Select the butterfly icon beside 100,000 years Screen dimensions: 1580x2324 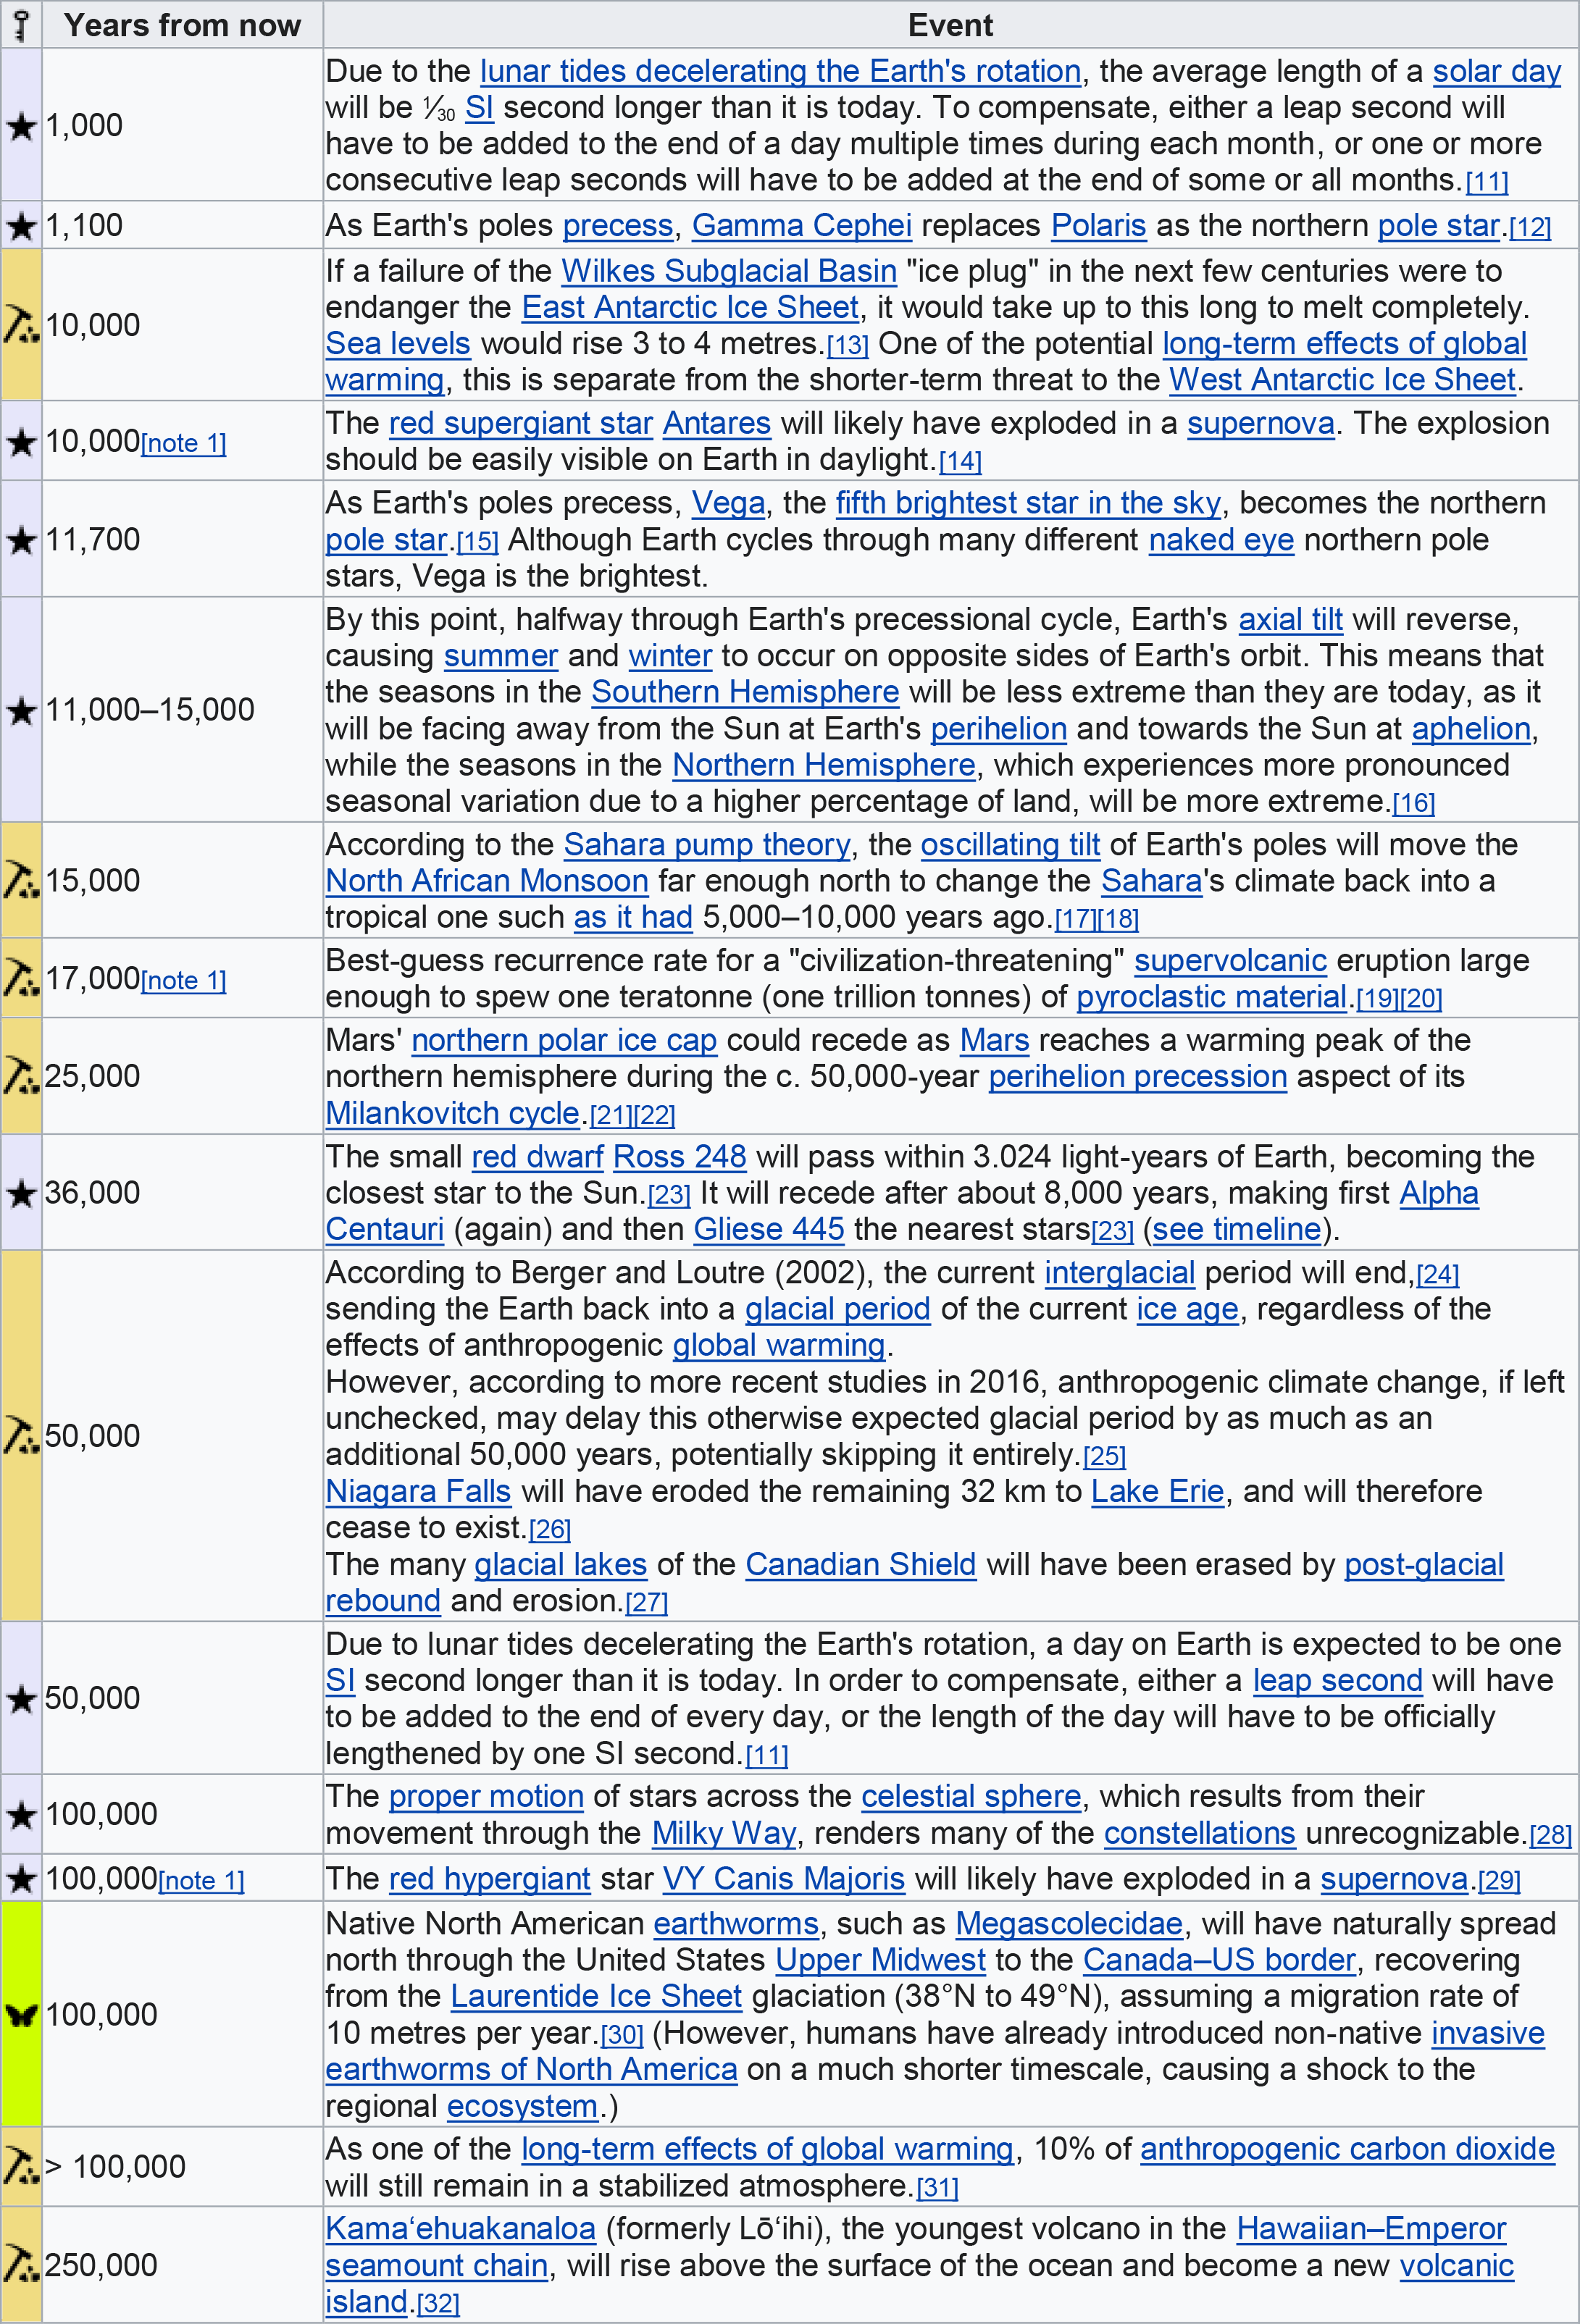tap(21, 2013)
